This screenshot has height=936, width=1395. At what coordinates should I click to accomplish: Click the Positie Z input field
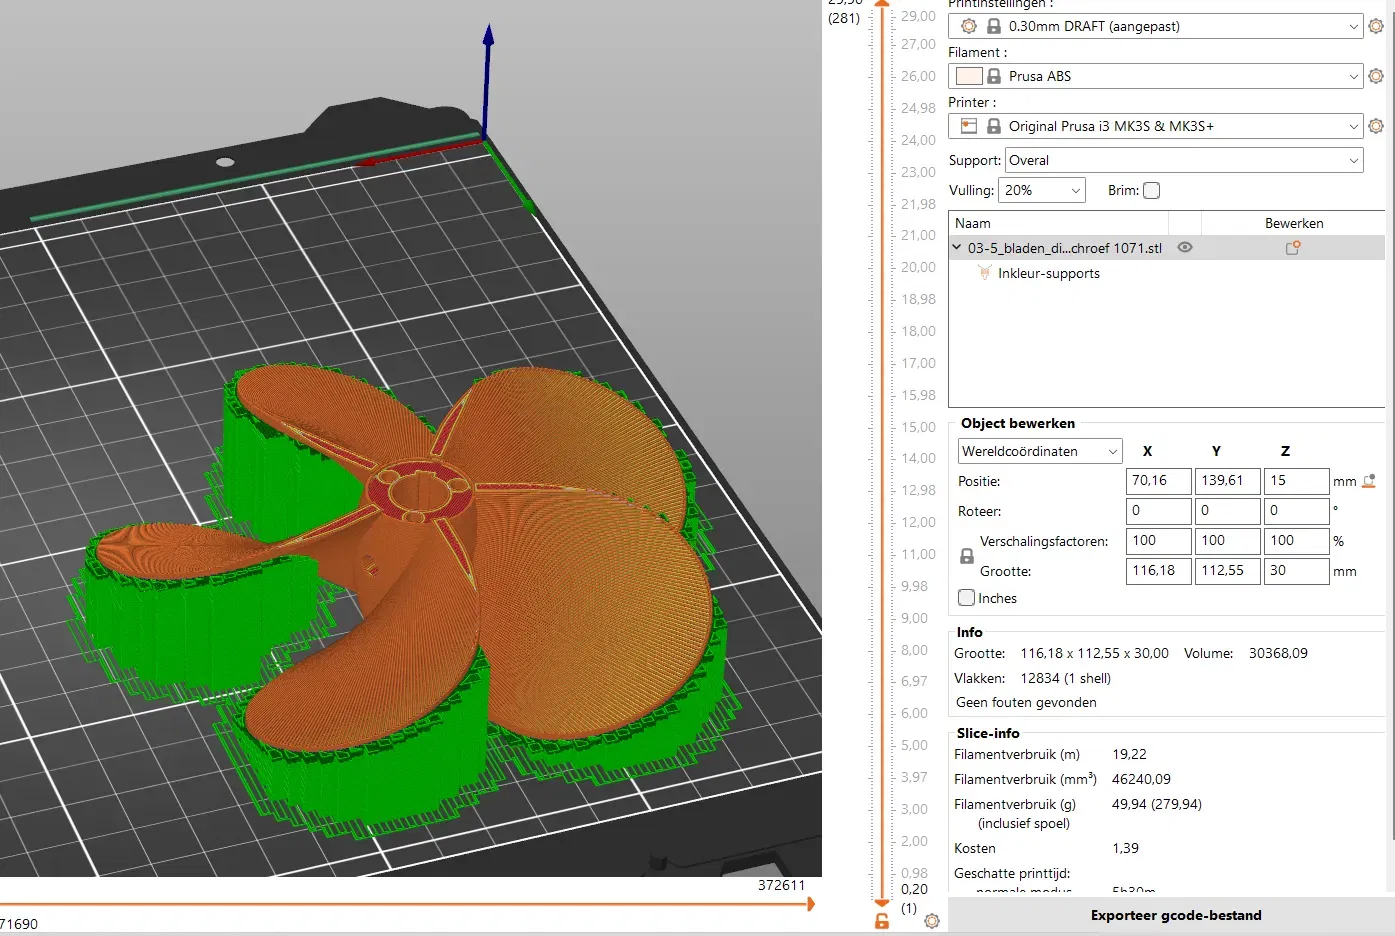pos(1295,481)
